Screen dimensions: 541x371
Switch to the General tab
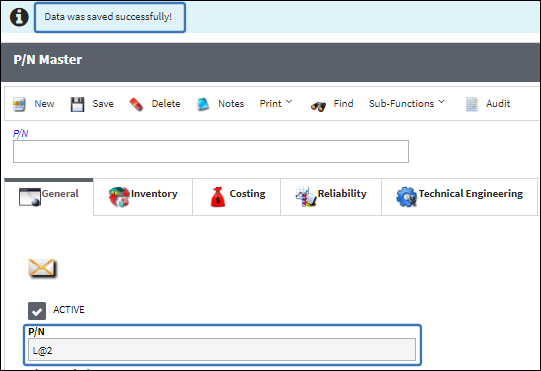coord(49,197)
